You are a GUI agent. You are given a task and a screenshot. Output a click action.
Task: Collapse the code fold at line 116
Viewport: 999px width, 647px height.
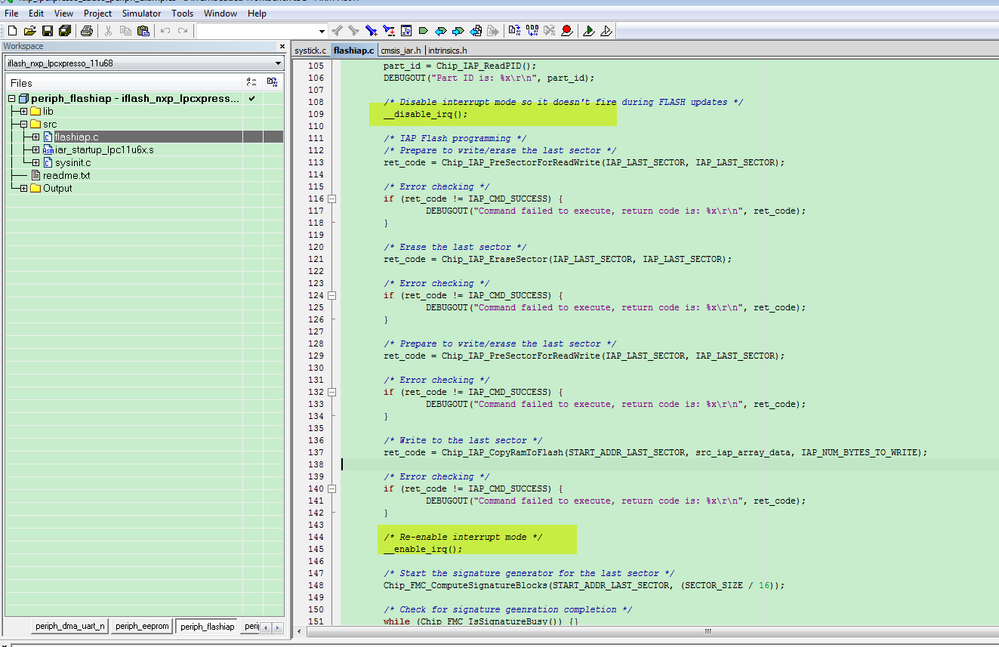[332, 199]
